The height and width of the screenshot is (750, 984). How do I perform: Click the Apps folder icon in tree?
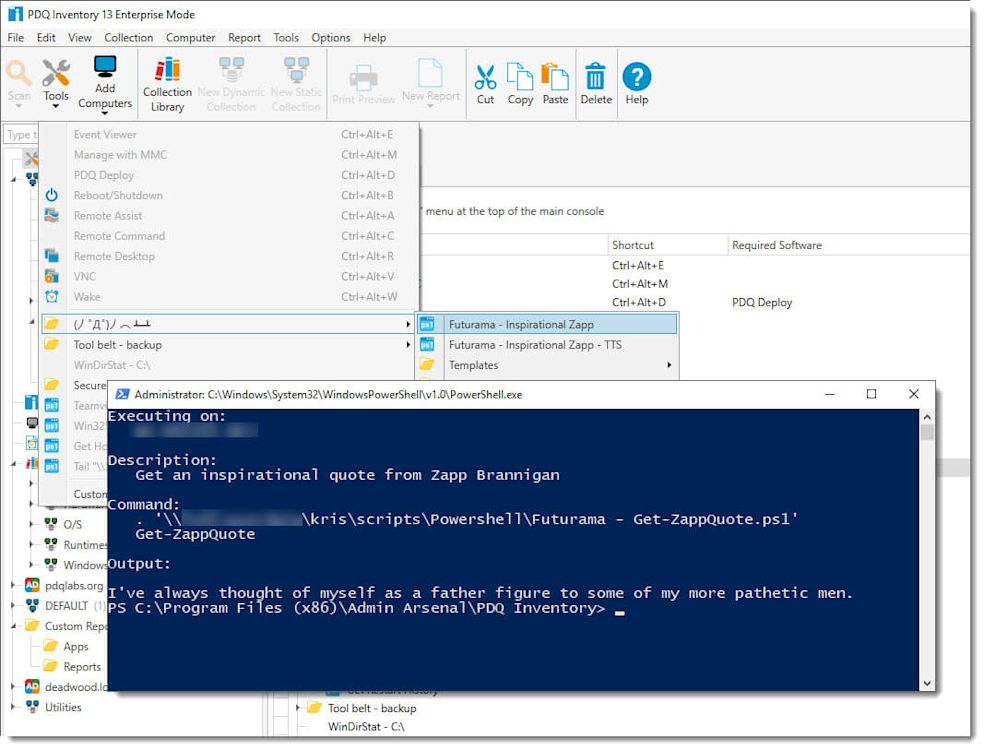pos(51,646)
